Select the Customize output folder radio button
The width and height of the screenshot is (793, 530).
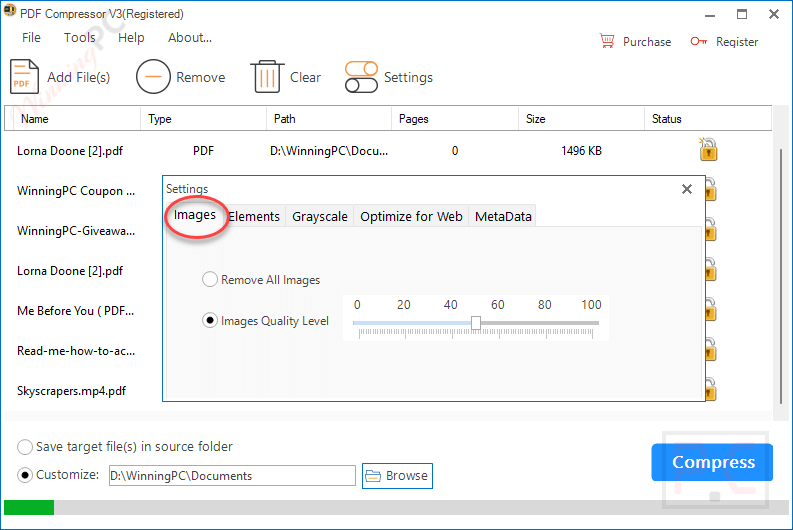[x=25, y=475]
